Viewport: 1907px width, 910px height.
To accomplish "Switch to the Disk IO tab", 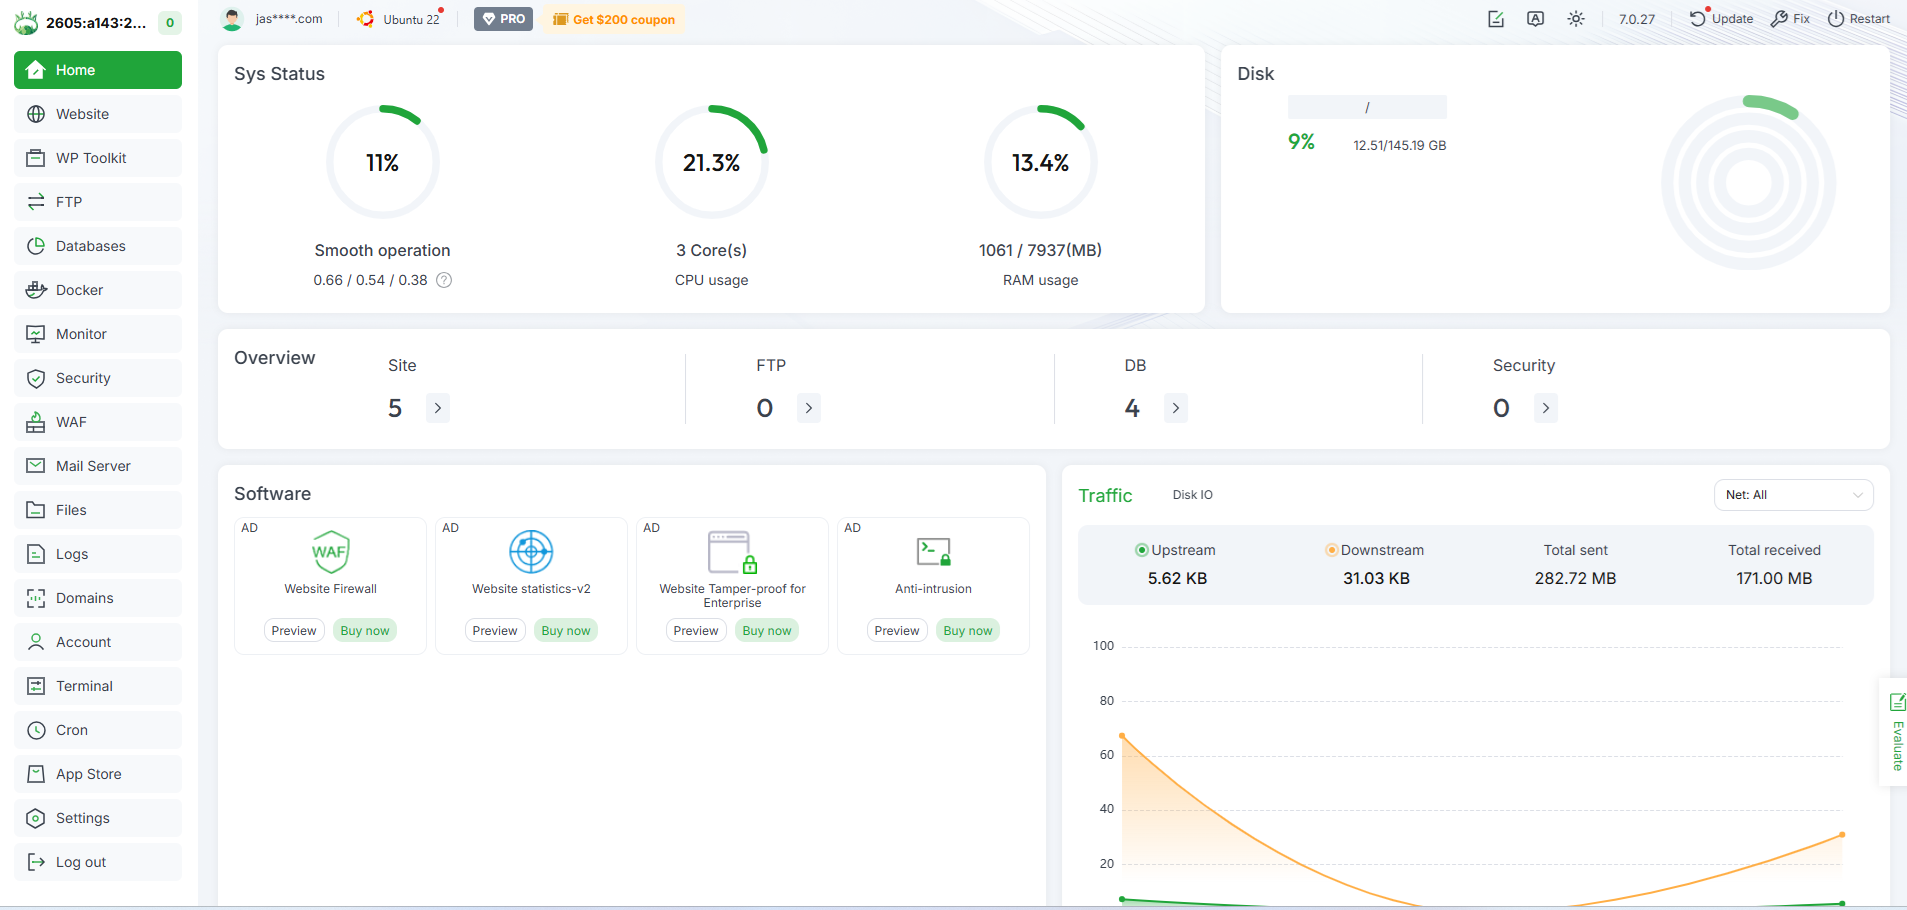I will point(1191,494).
